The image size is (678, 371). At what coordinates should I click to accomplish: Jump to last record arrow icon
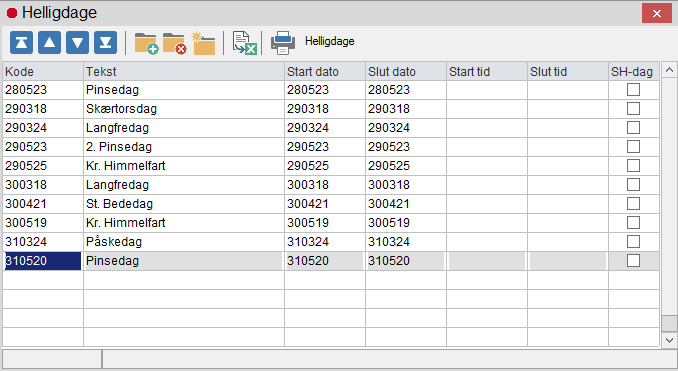coord(106,42)
